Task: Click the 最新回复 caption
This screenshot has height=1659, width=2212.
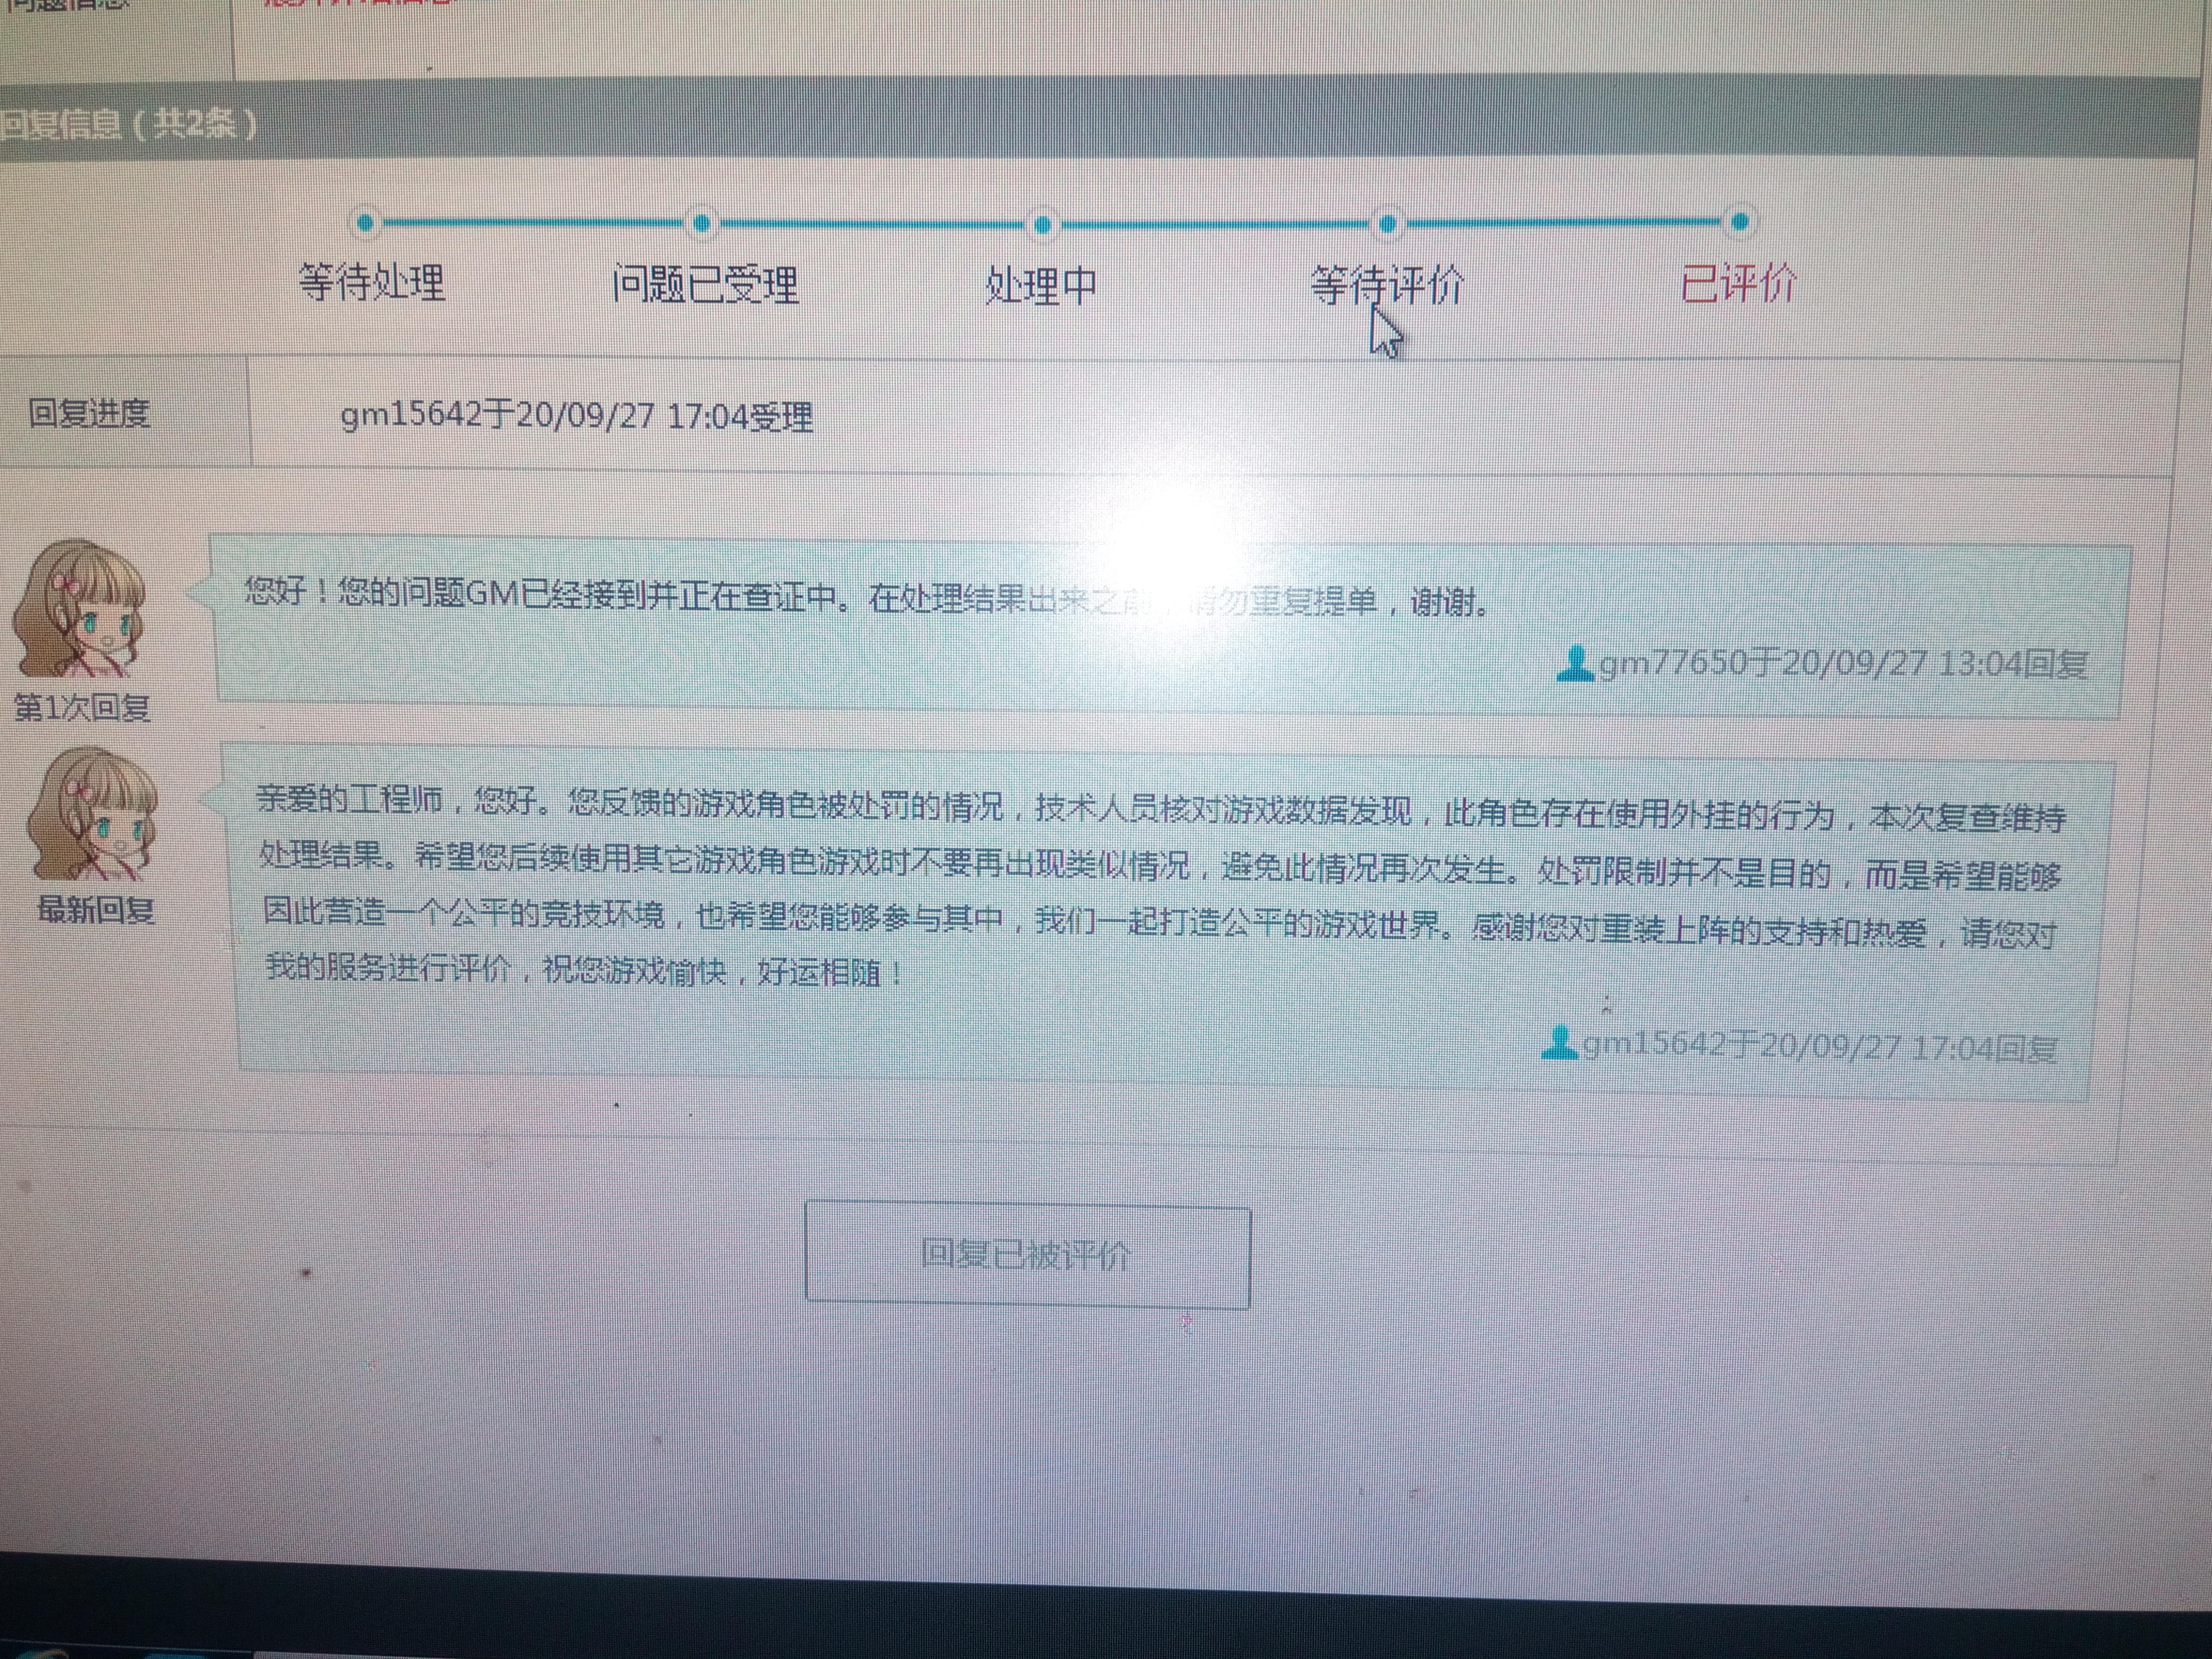Action: [95, 910]
